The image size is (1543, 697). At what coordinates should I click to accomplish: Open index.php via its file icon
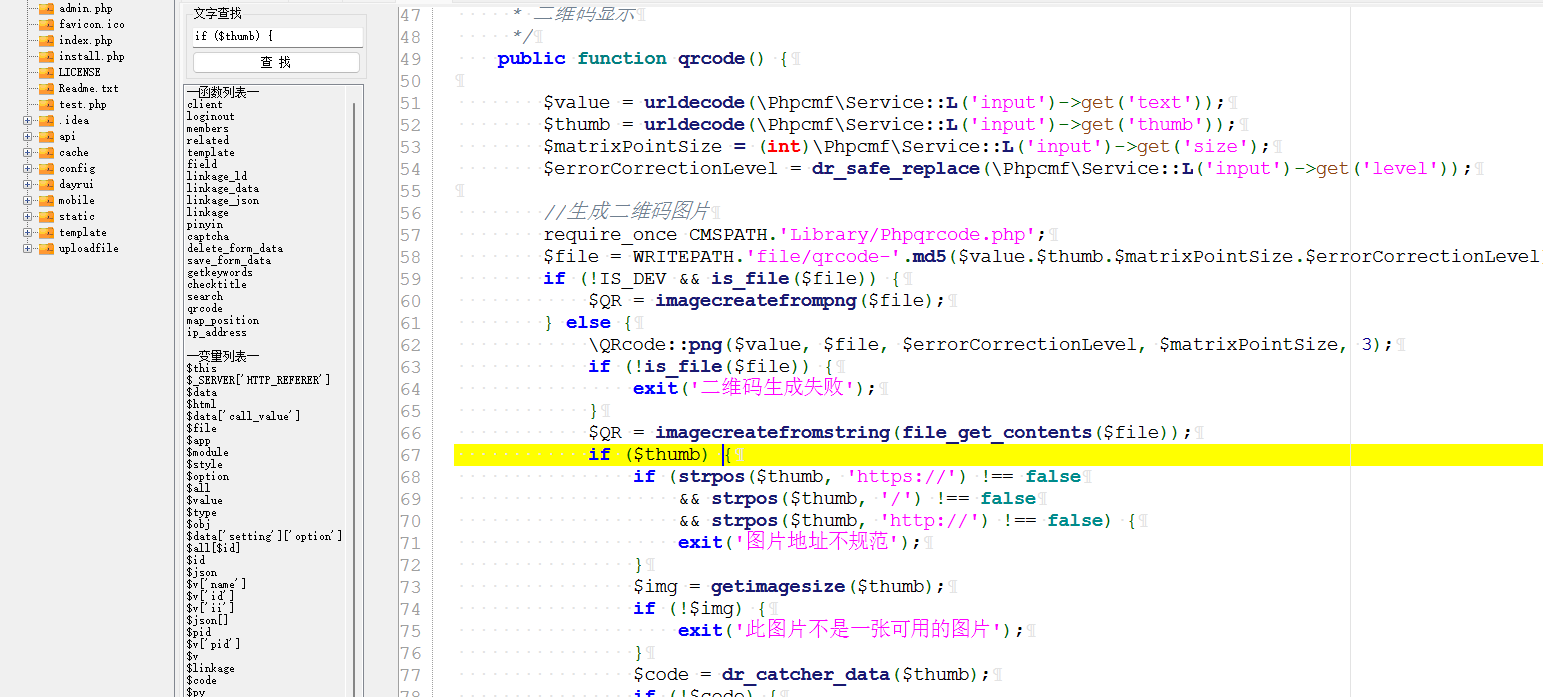[x=44, y=40]
